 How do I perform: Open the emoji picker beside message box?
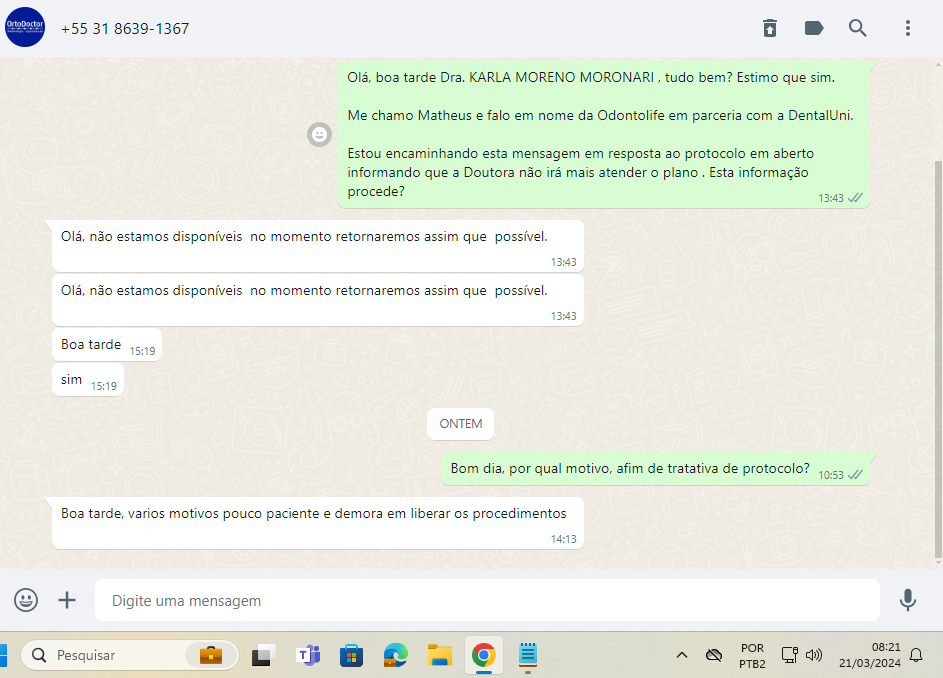[x=26, y=600]
